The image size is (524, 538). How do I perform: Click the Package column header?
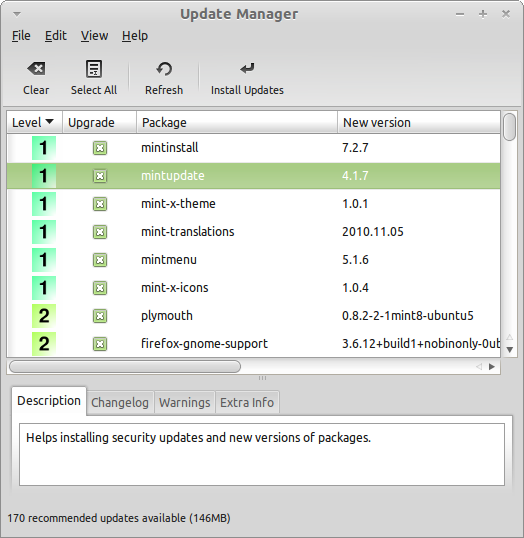237,122
